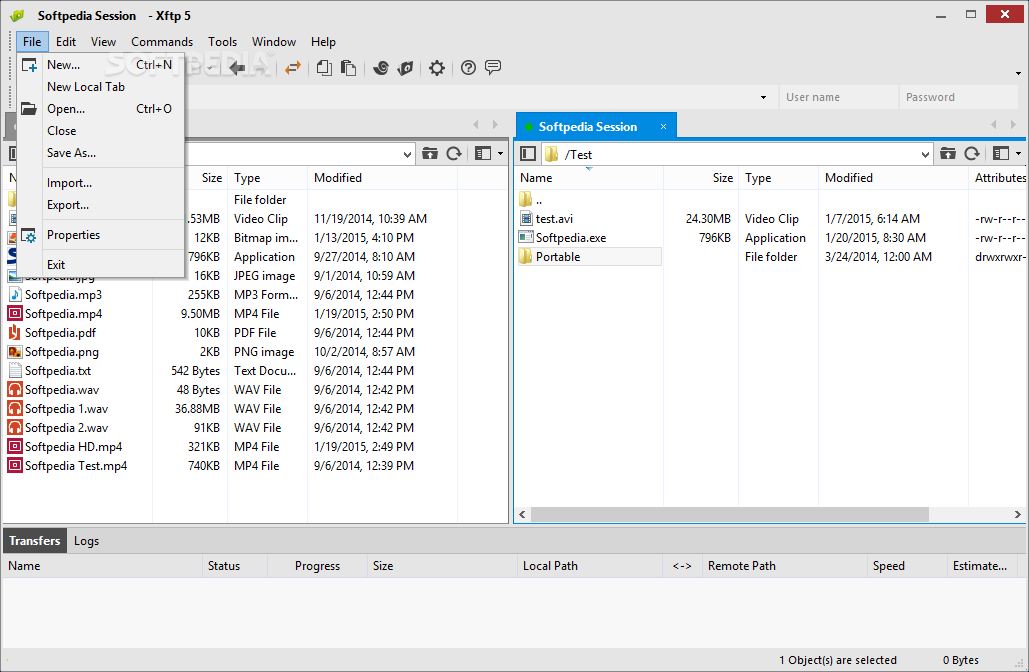Click the Paste toolbar icon
Screen dimensions: 1029x672
click(x=348, y=68)
